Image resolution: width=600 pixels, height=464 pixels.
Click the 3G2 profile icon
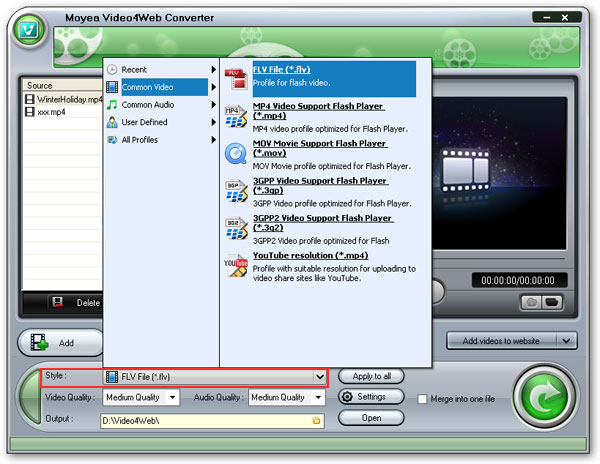click(x=236, y=228)
